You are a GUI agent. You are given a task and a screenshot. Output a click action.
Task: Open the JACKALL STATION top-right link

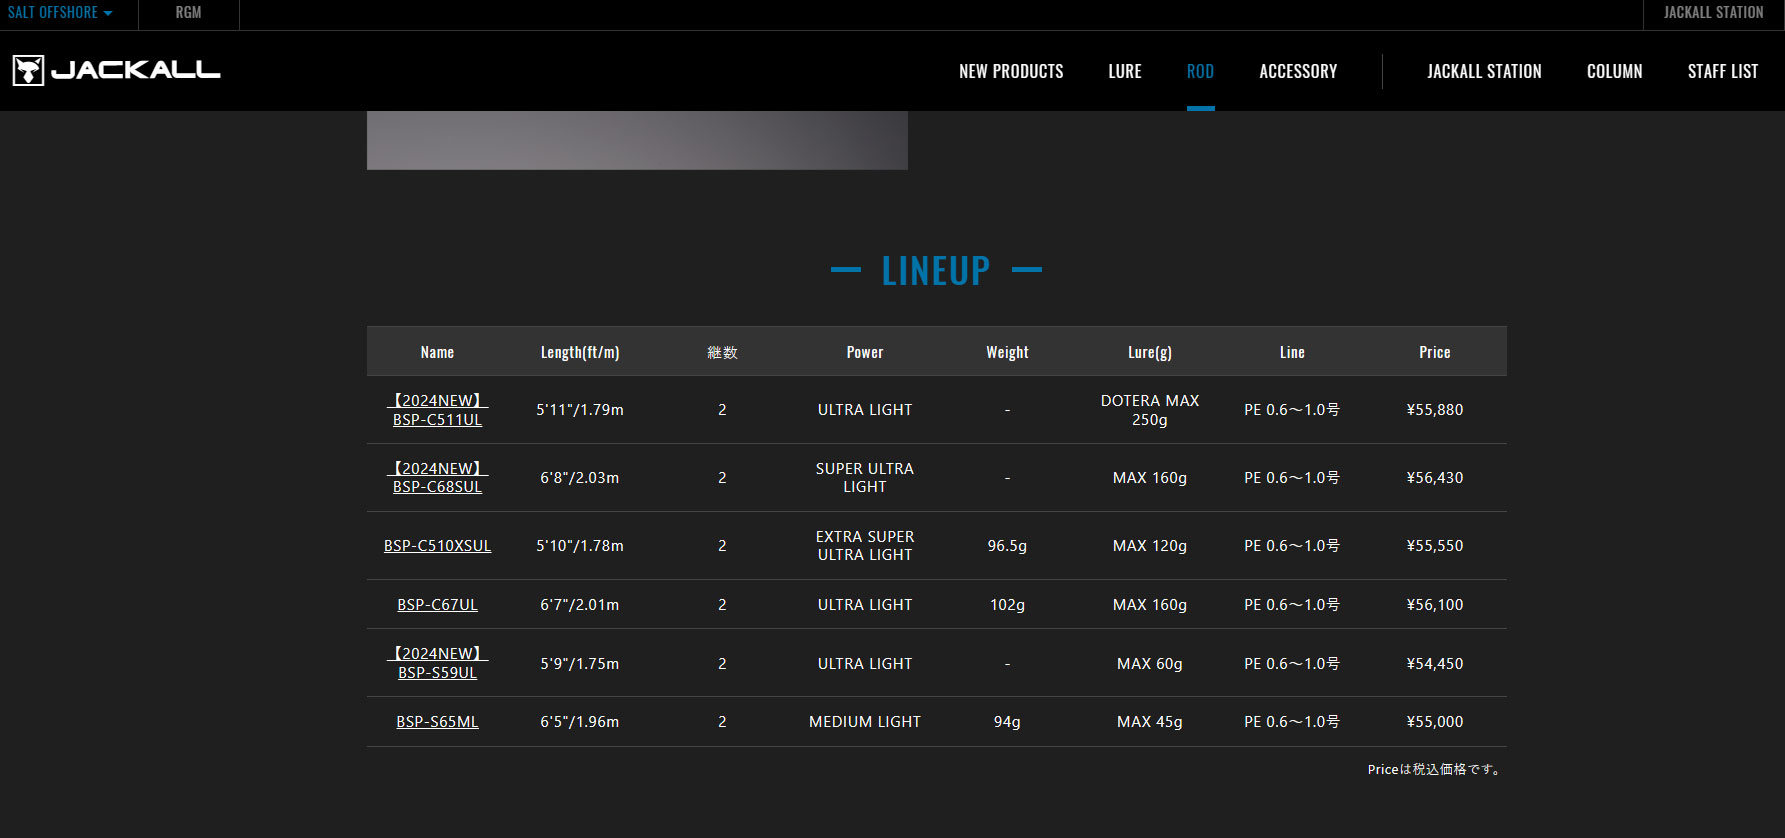(x=1713, y=13)
